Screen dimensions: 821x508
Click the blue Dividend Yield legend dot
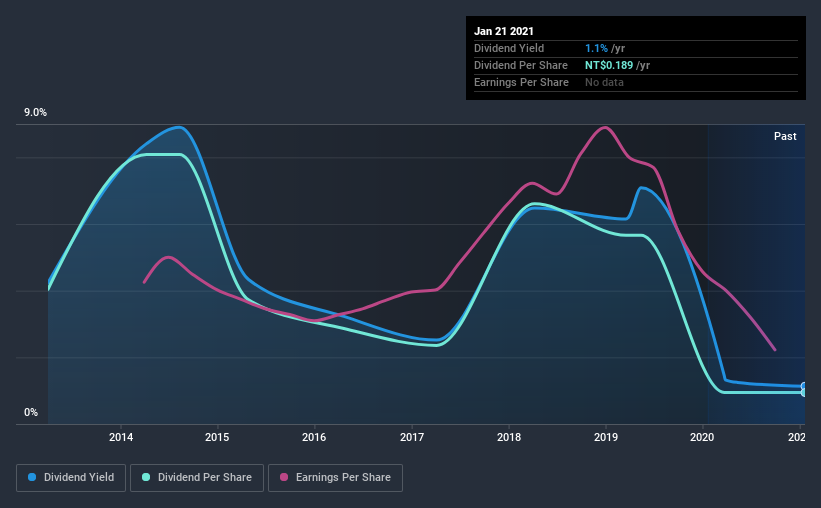click(32, 477)
